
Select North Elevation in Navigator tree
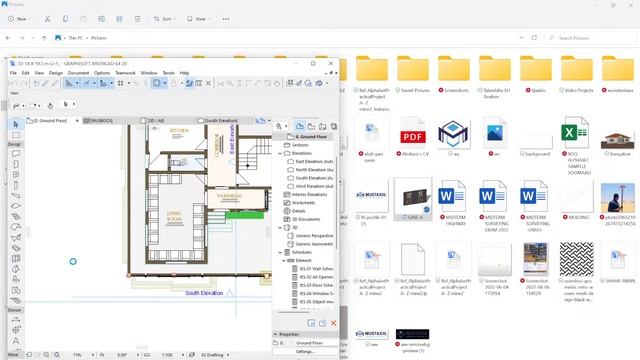(314, 170)
